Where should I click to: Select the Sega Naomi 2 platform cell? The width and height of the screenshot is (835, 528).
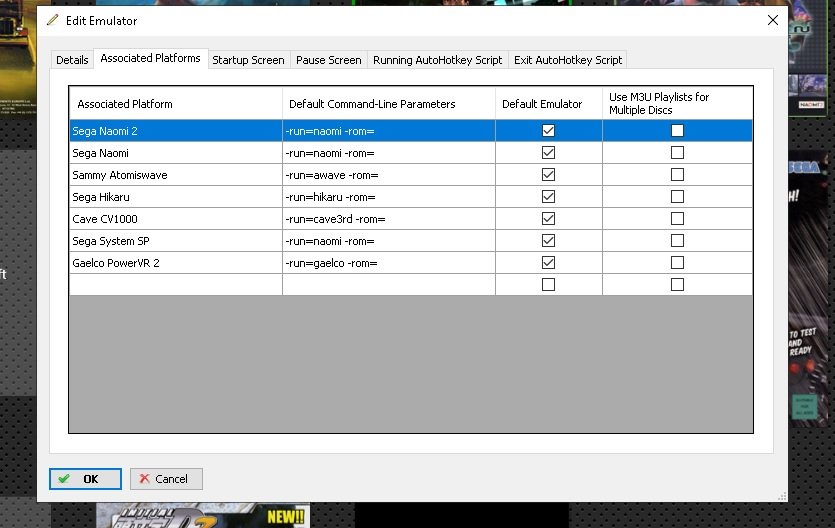pos(176,131)
